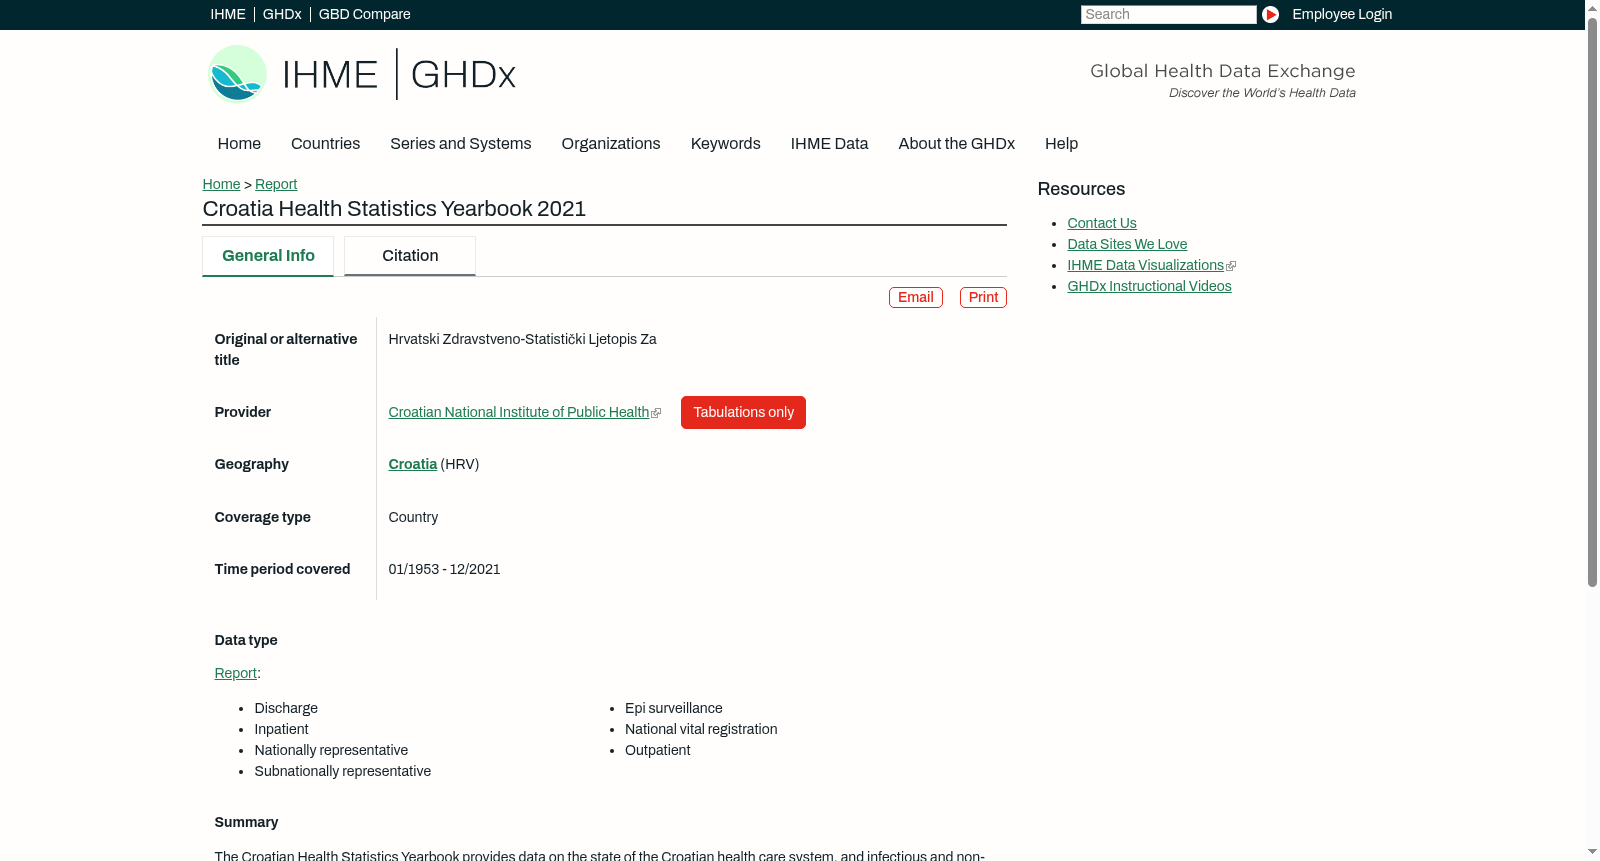The height and width of the screenshot is (861, 1600).
Task: Click Home breadcrumb link
Action: coord(221,184)
